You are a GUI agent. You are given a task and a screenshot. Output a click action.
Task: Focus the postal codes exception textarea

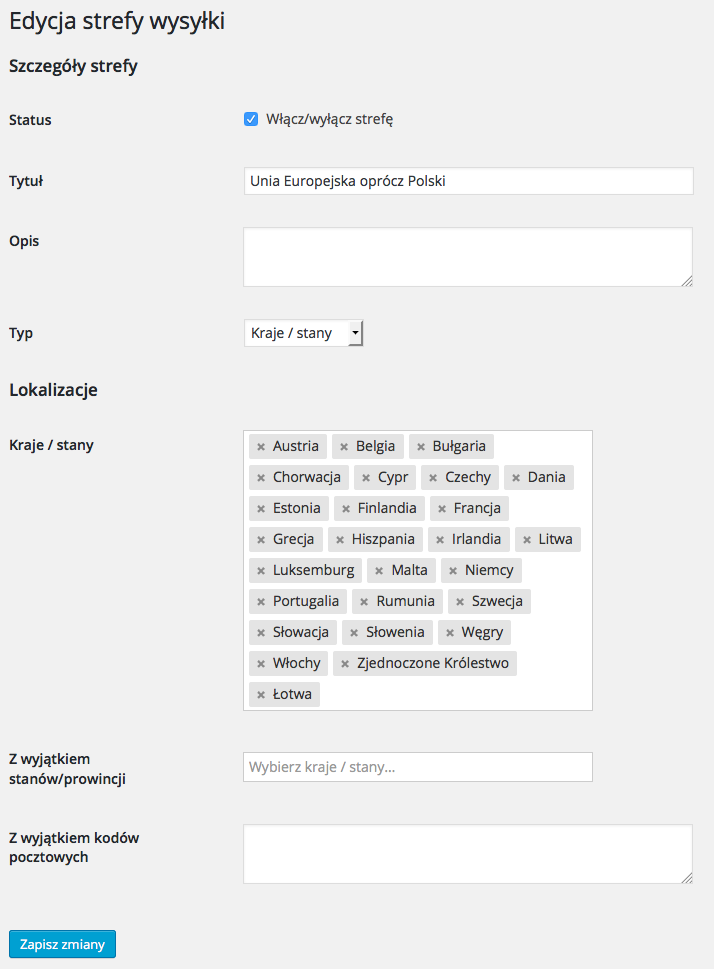(x=468, y=854)
